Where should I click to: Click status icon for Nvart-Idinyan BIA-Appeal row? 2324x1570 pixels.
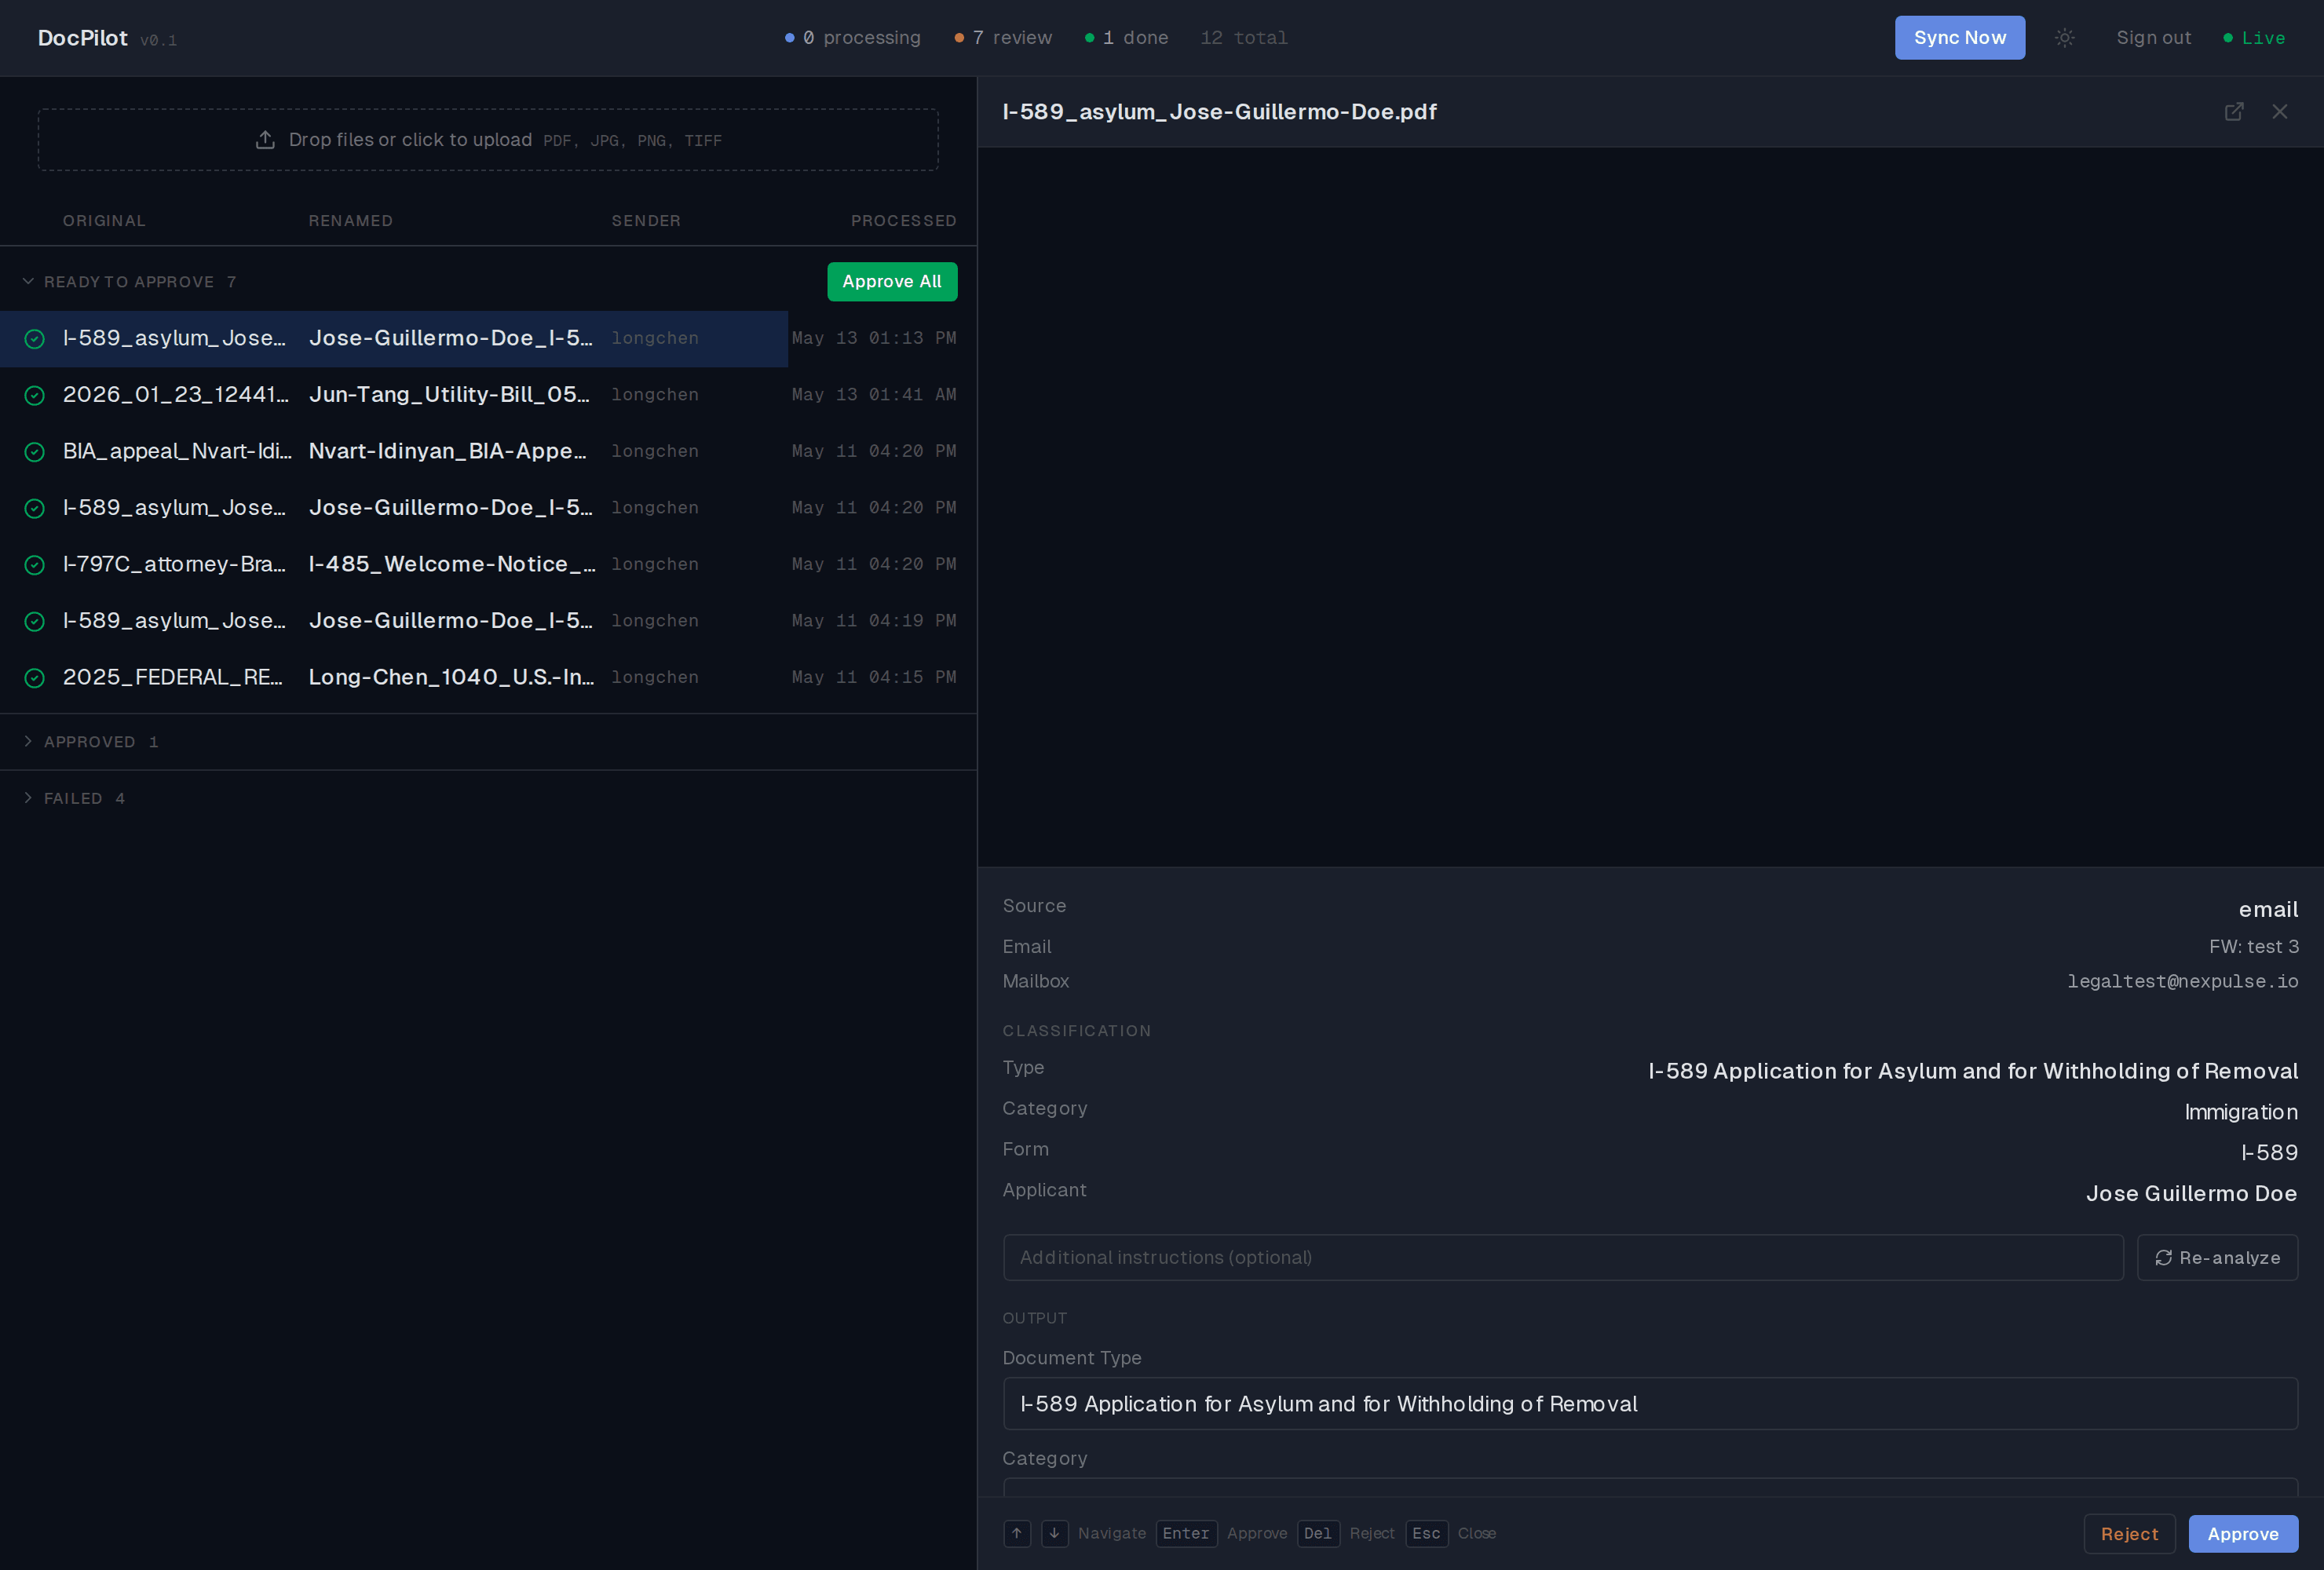click(x=34, y=452)
